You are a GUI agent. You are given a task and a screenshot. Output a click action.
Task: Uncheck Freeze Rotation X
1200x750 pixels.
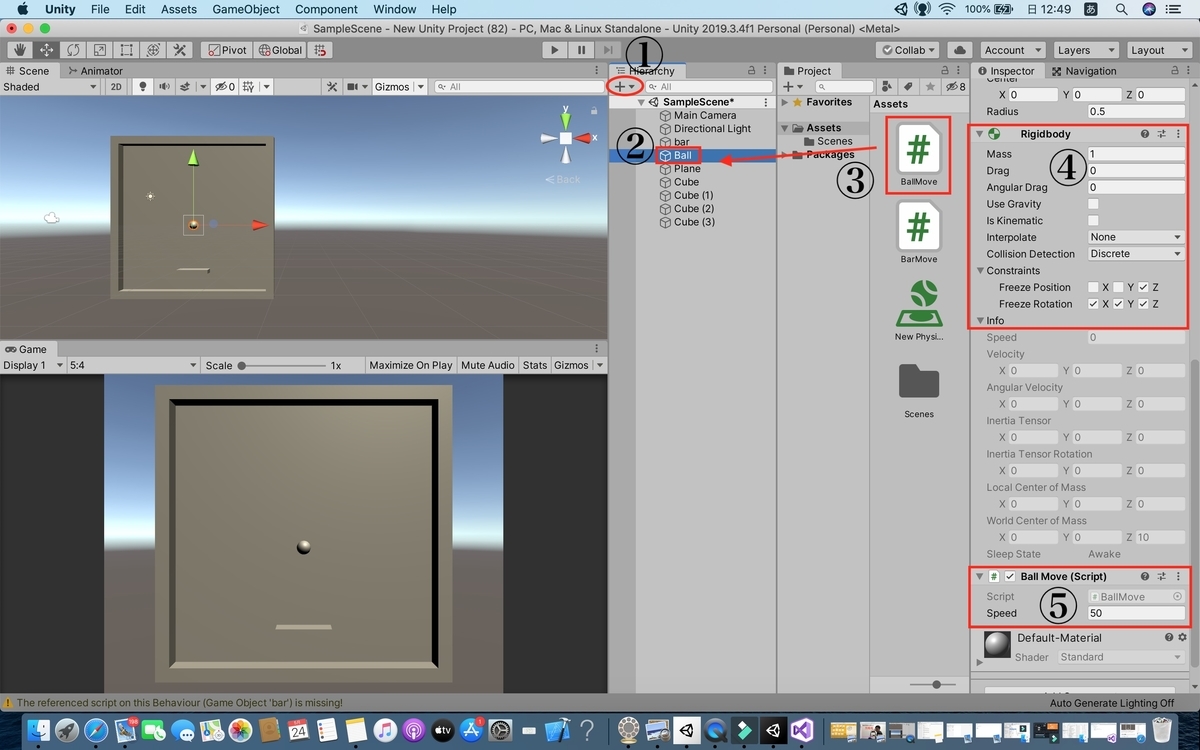coord(1094,304)
